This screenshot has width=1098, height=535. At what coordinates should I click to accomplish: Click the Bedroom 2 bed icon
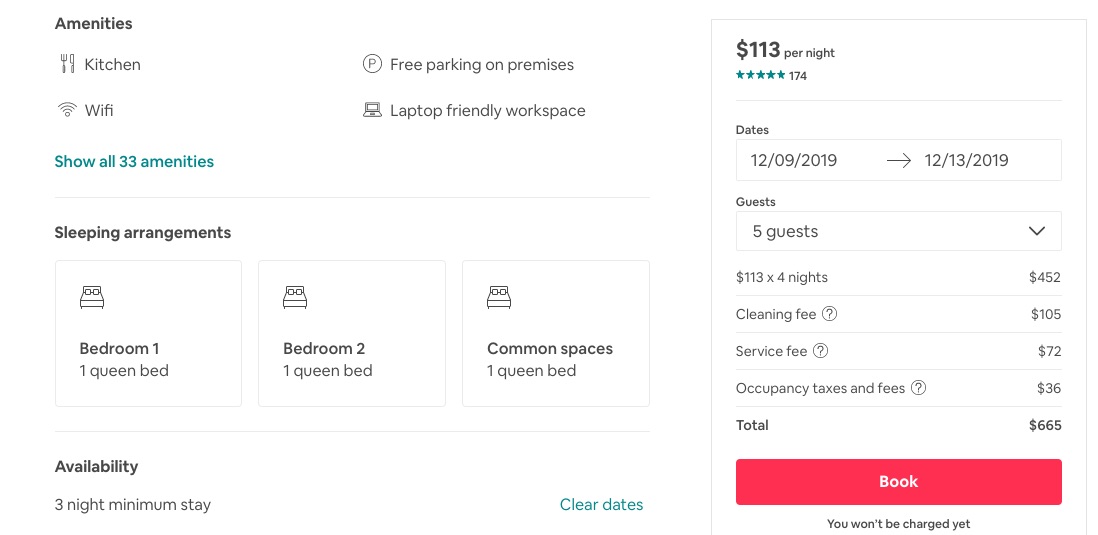pyautogui.click(x=295, y=297)
